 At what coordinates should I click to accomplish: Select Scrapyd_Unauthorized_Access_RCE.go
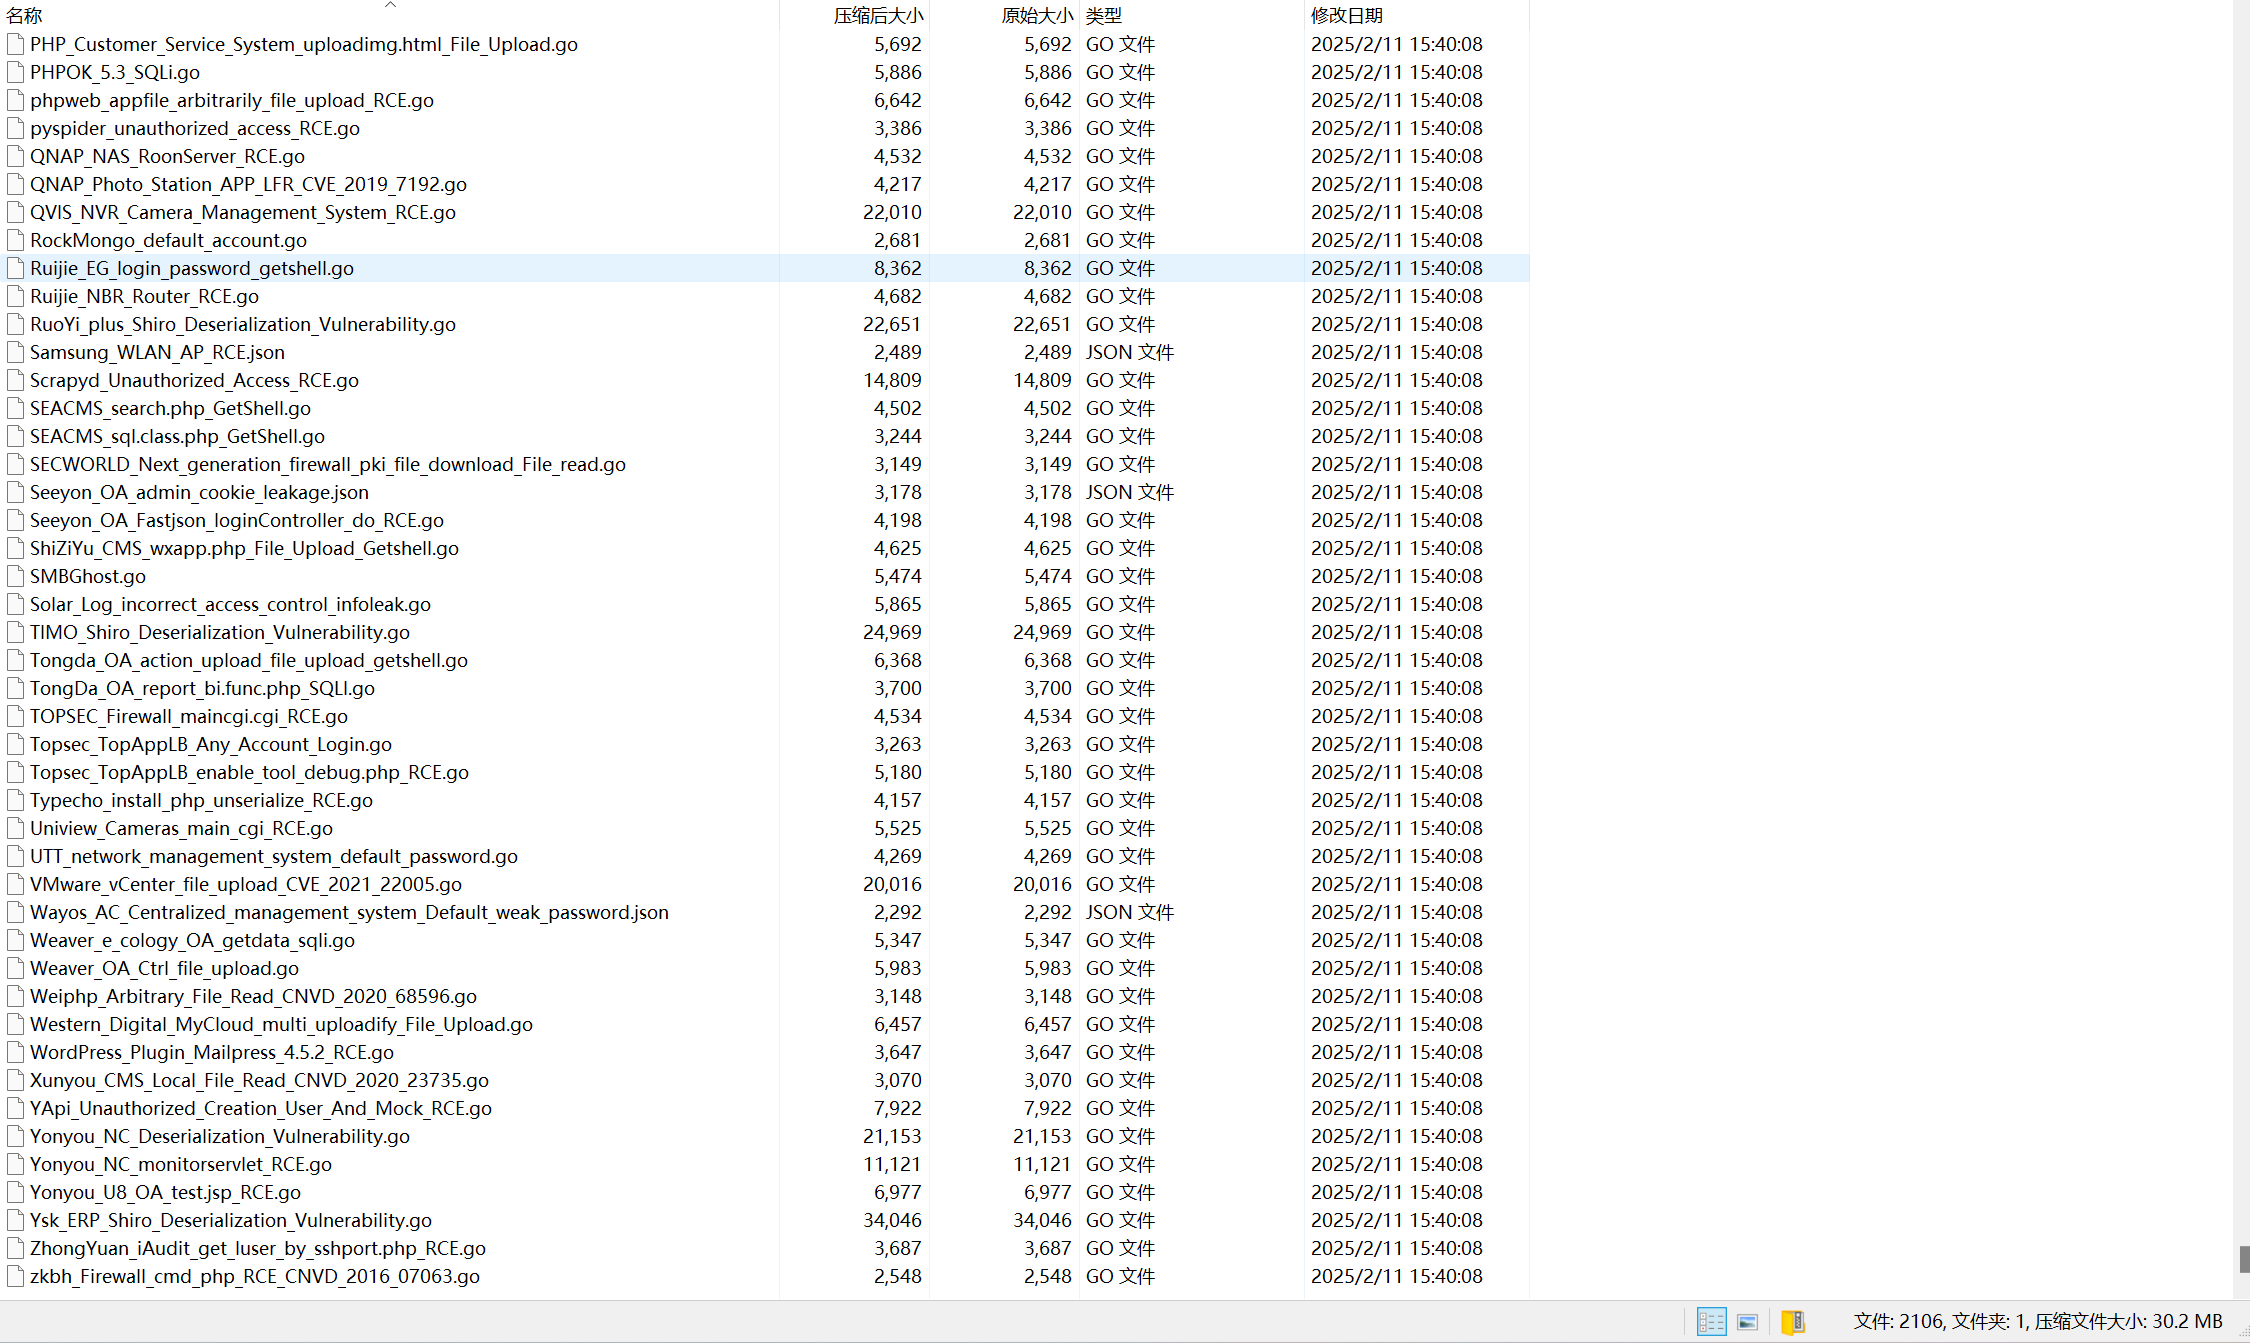(194, 380)
